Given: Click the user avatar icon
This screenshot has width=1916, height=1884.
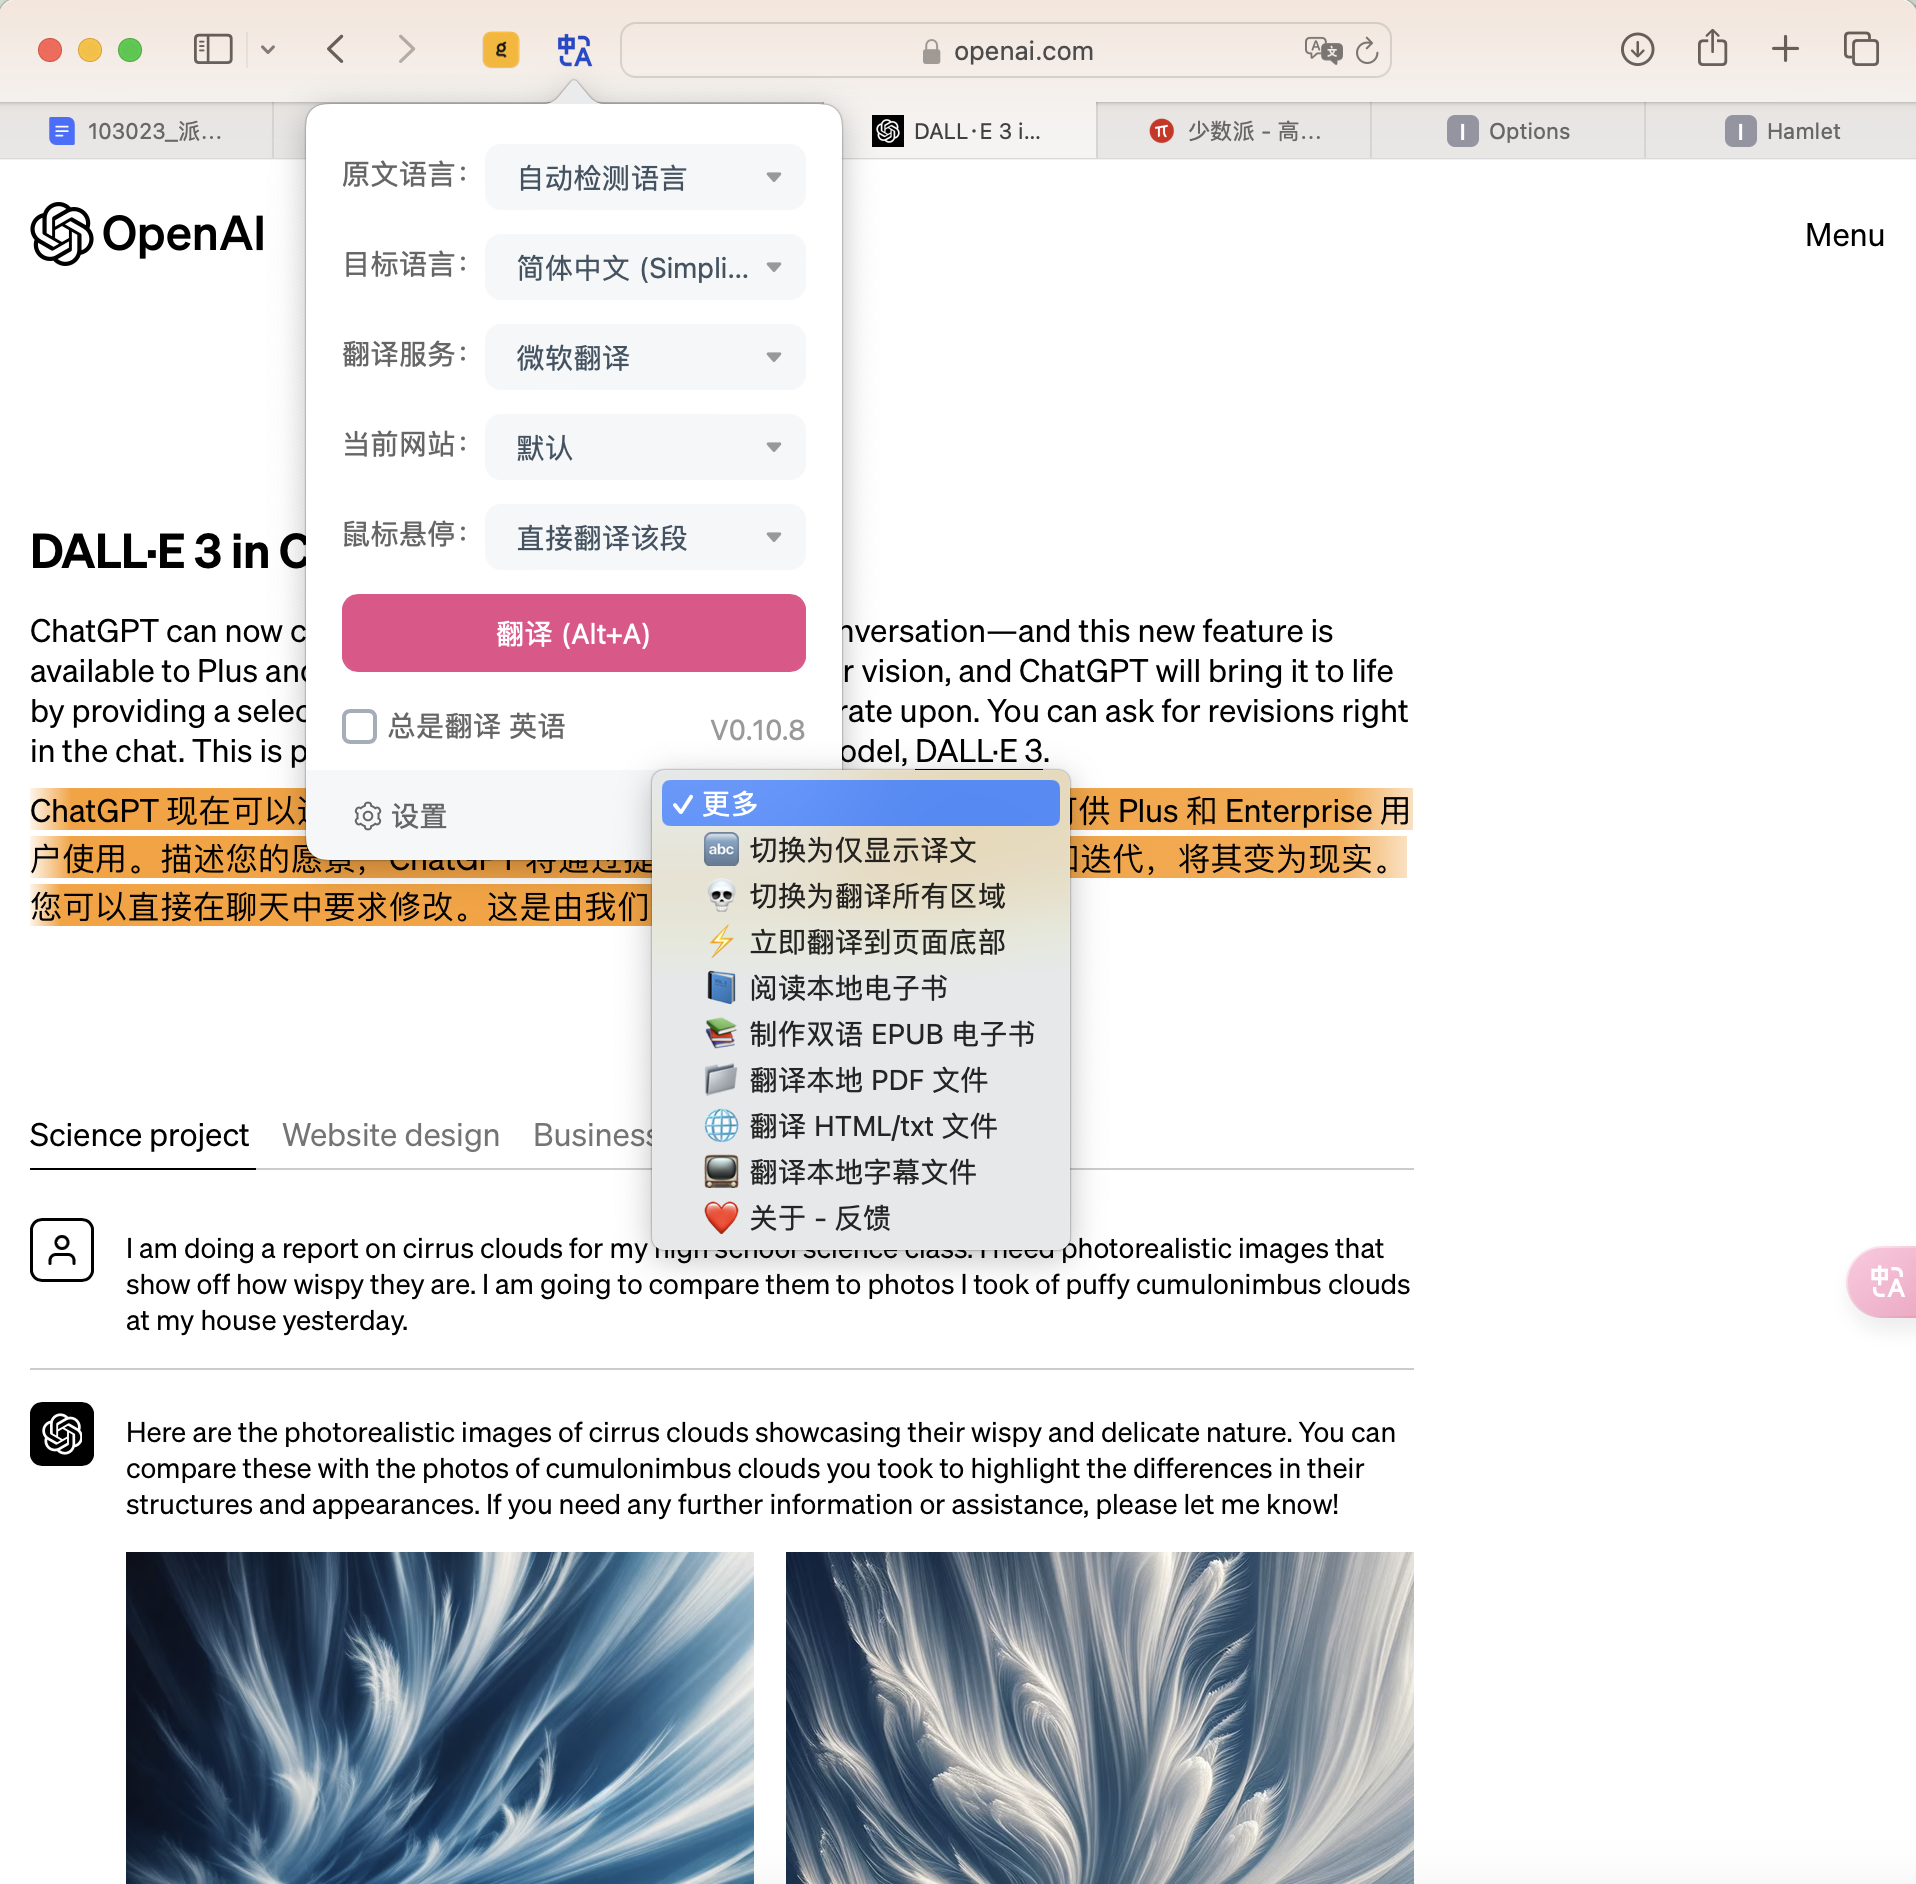Looking at the screenshot, I should [62, 1250].
